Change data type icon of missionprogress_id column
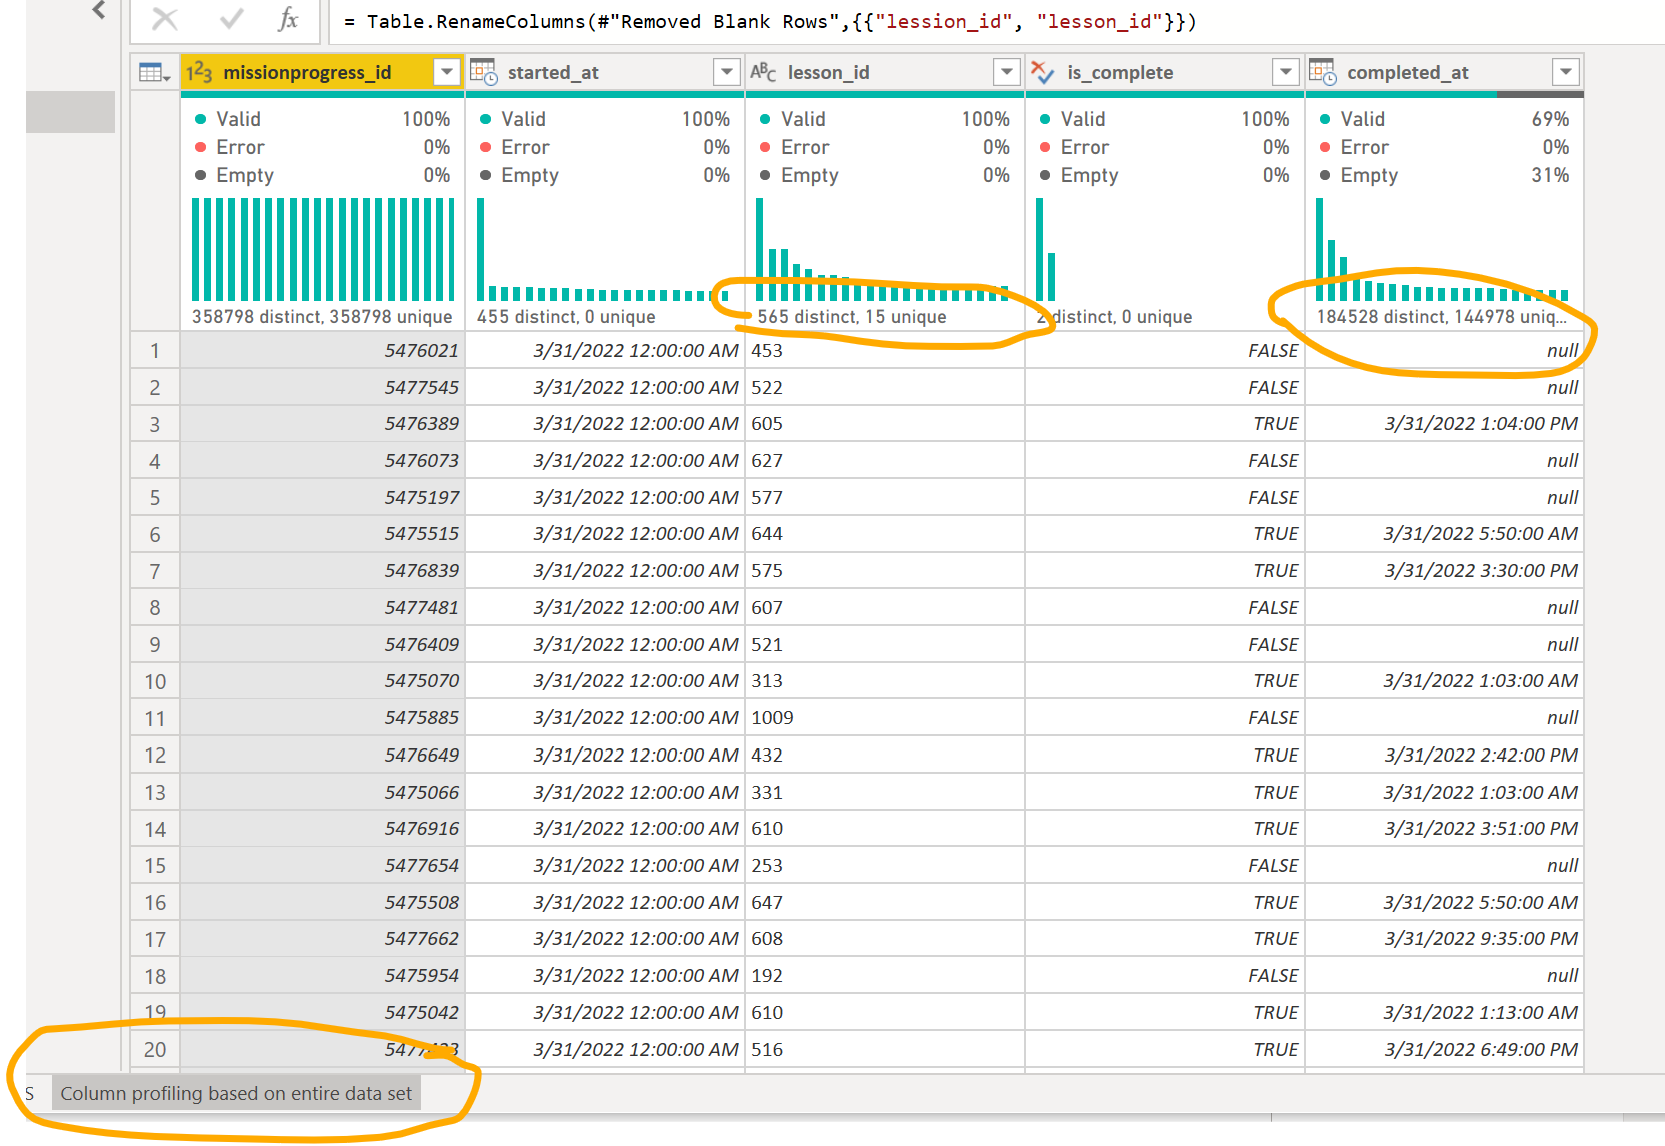Viewport: 1665px width, 1146px height. click(x=199, y=72)
